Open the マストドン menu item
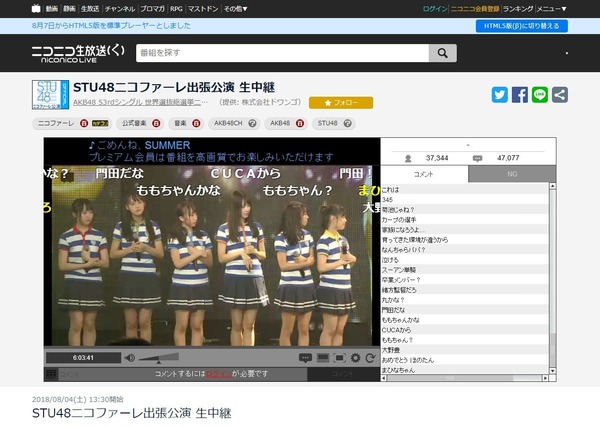The height and width of the screenshot is (426, 600). (x=203, y=8)
